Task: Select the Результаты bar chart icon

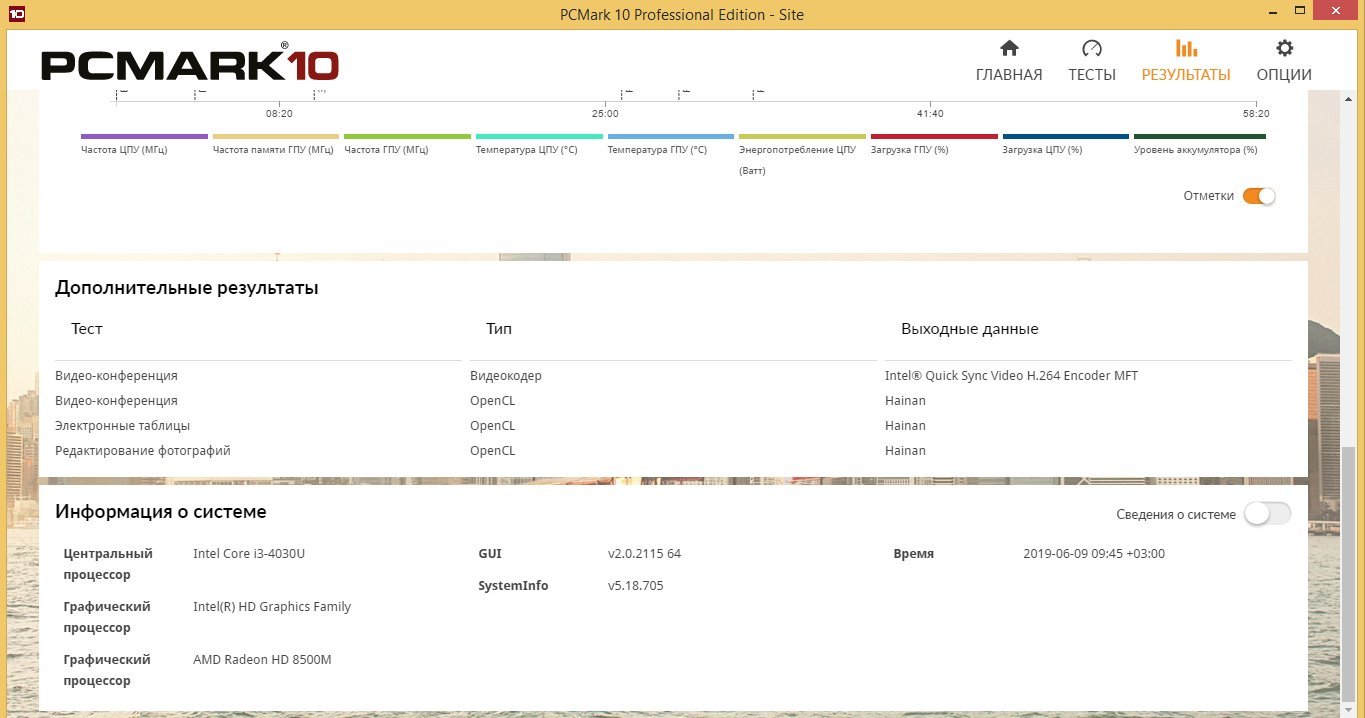Action: click(x=1186, y=49)
